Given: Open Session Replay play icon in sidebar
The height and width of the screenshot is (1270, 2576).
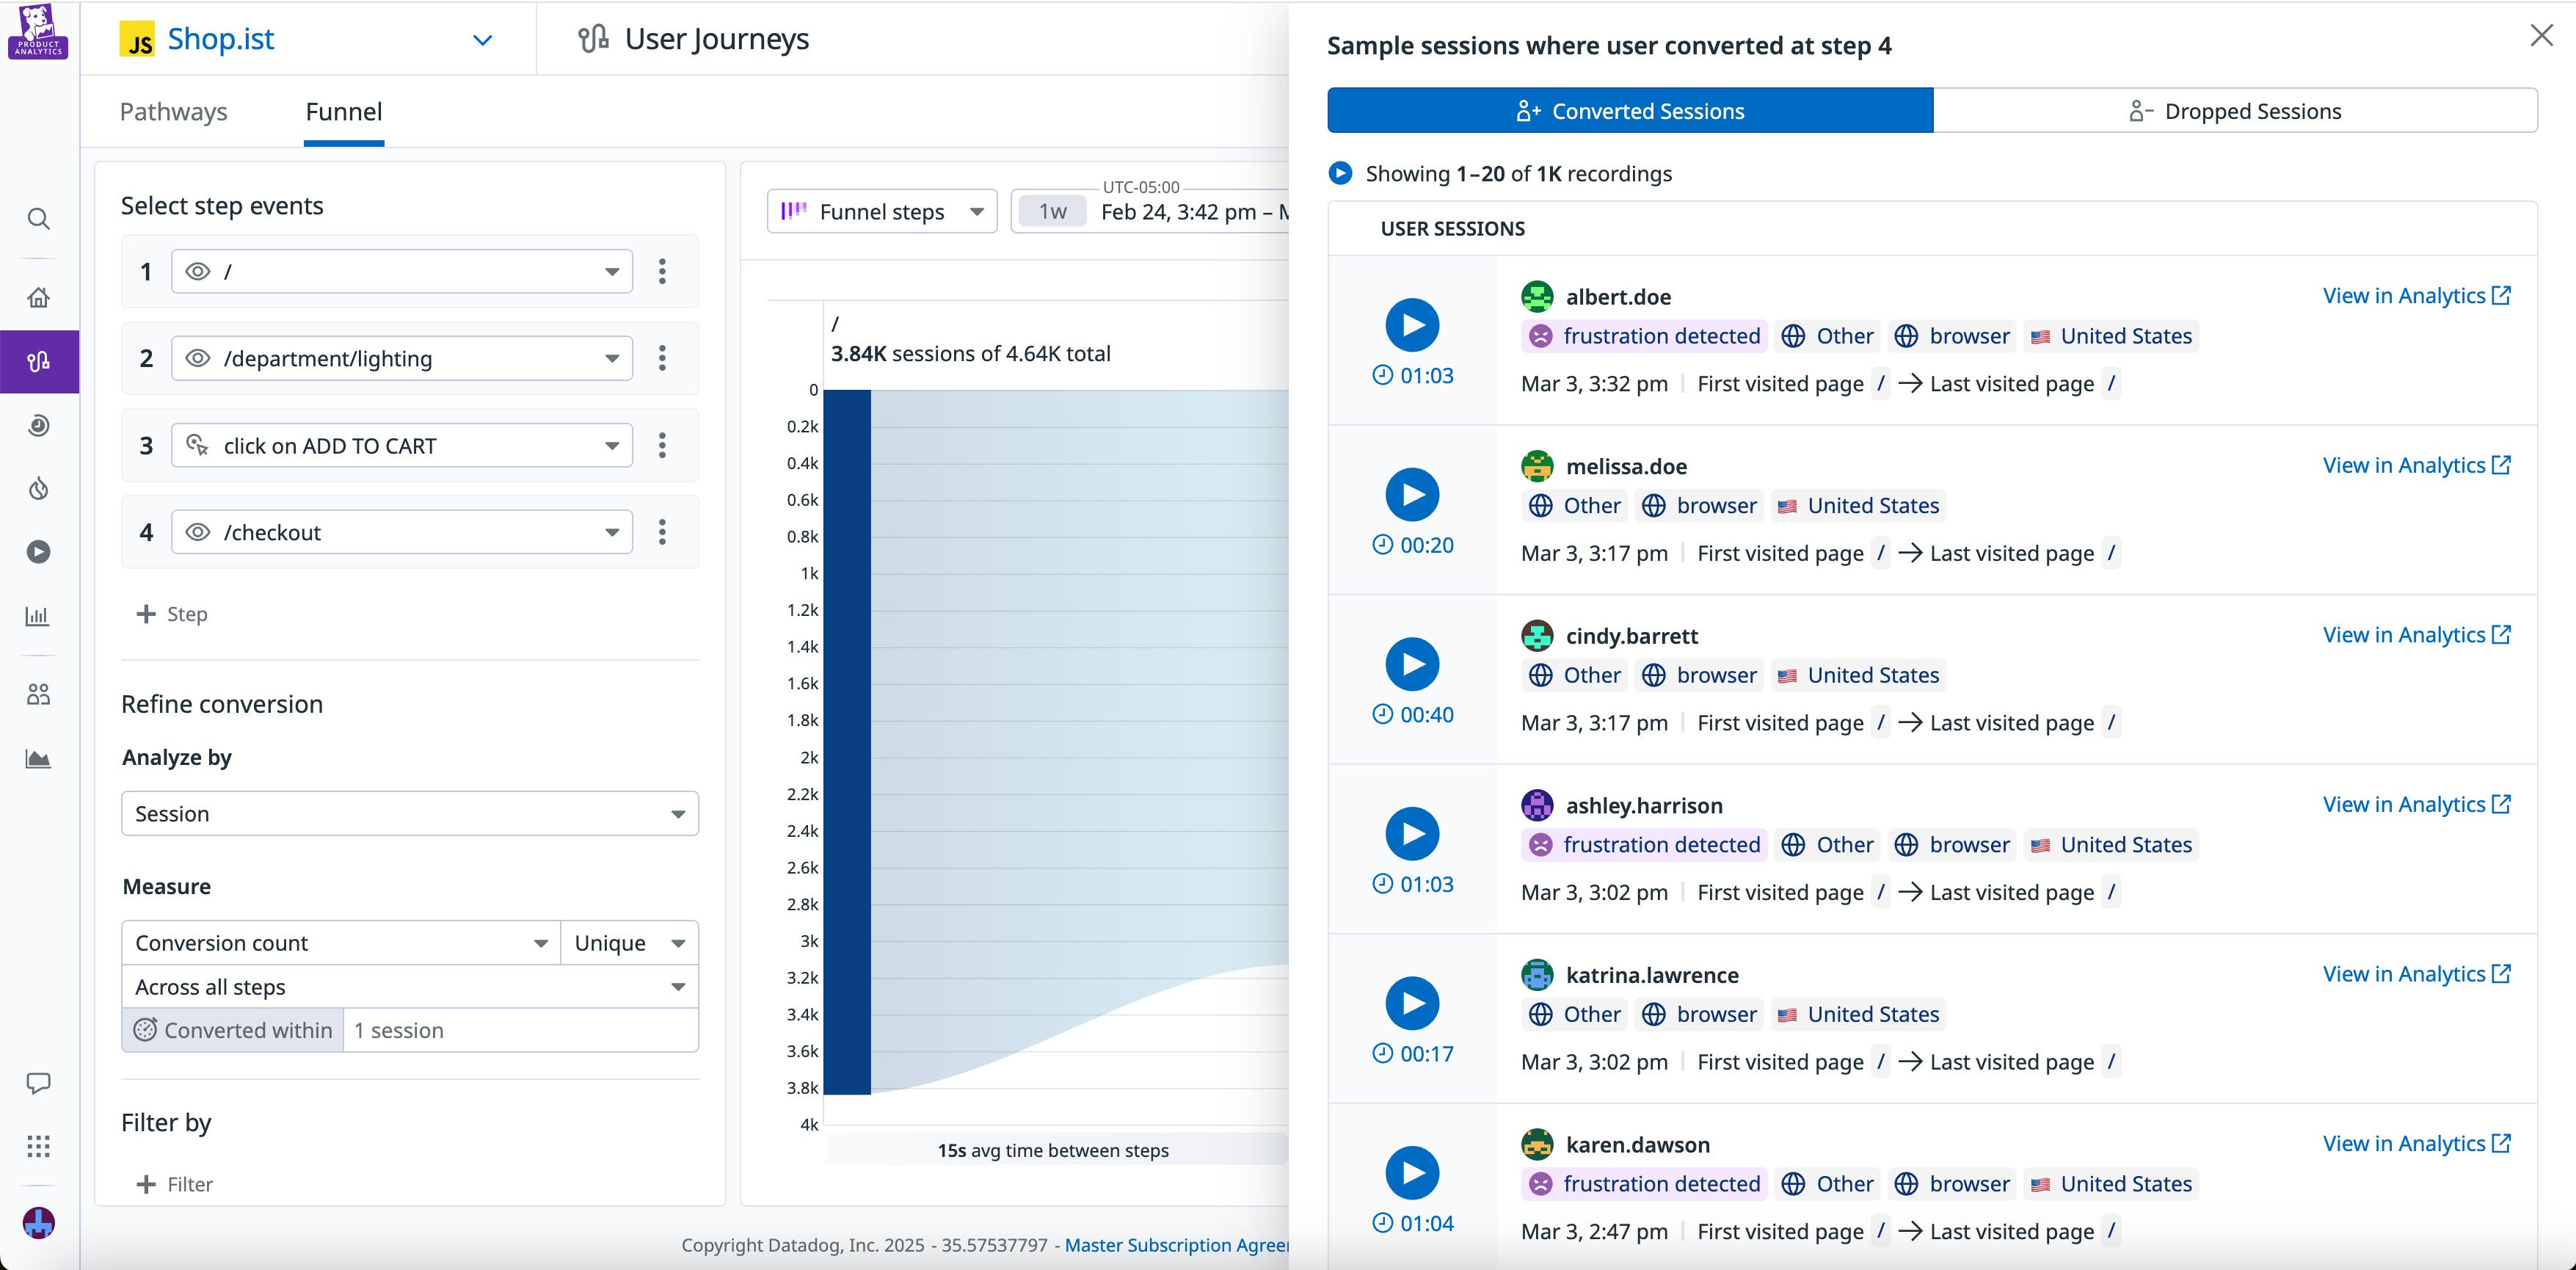Looking at the screenshot, I should [38, 552].
